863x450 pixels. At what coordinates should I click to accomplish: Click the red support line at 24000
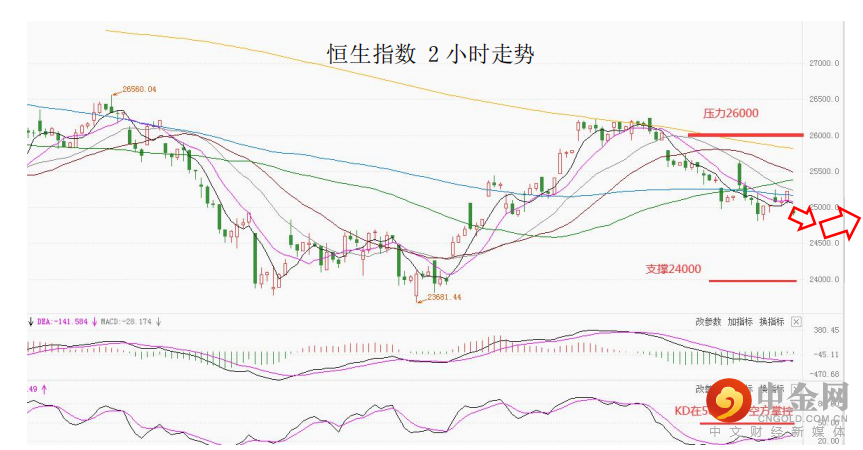[752, 281]
